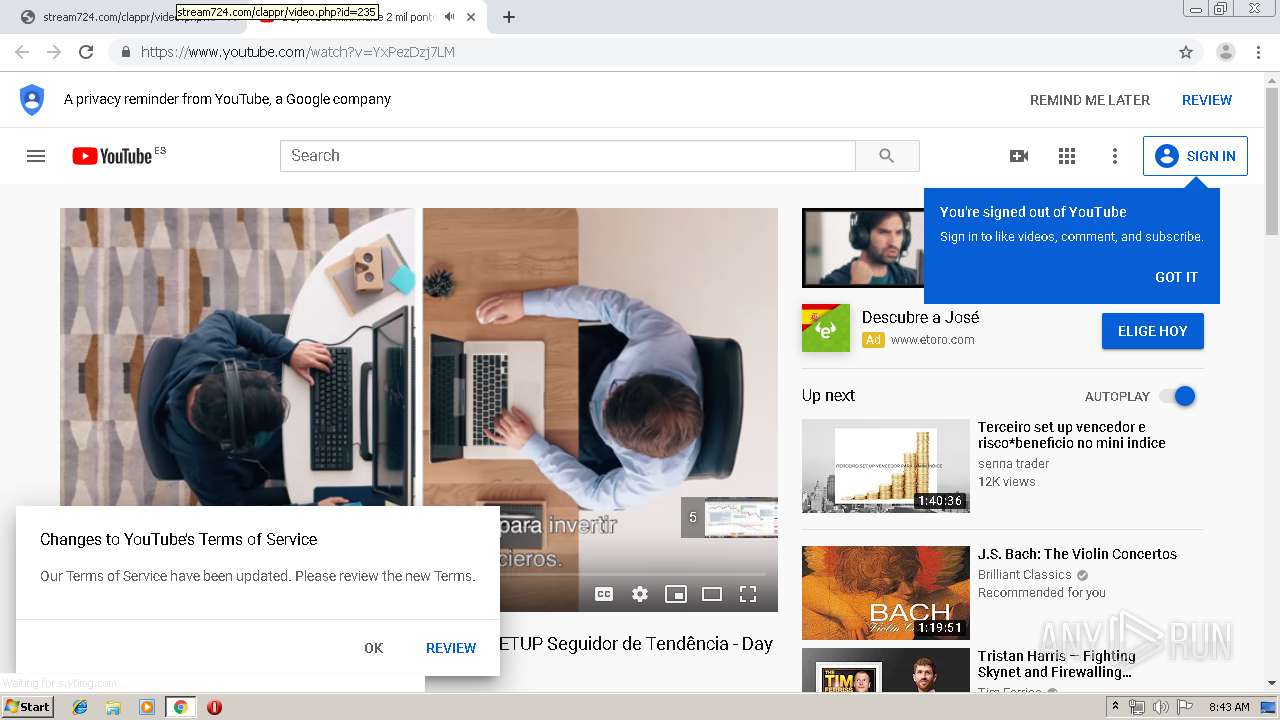
Task: Open the Action Center flag icon
Action: (x=1185, y=707)
